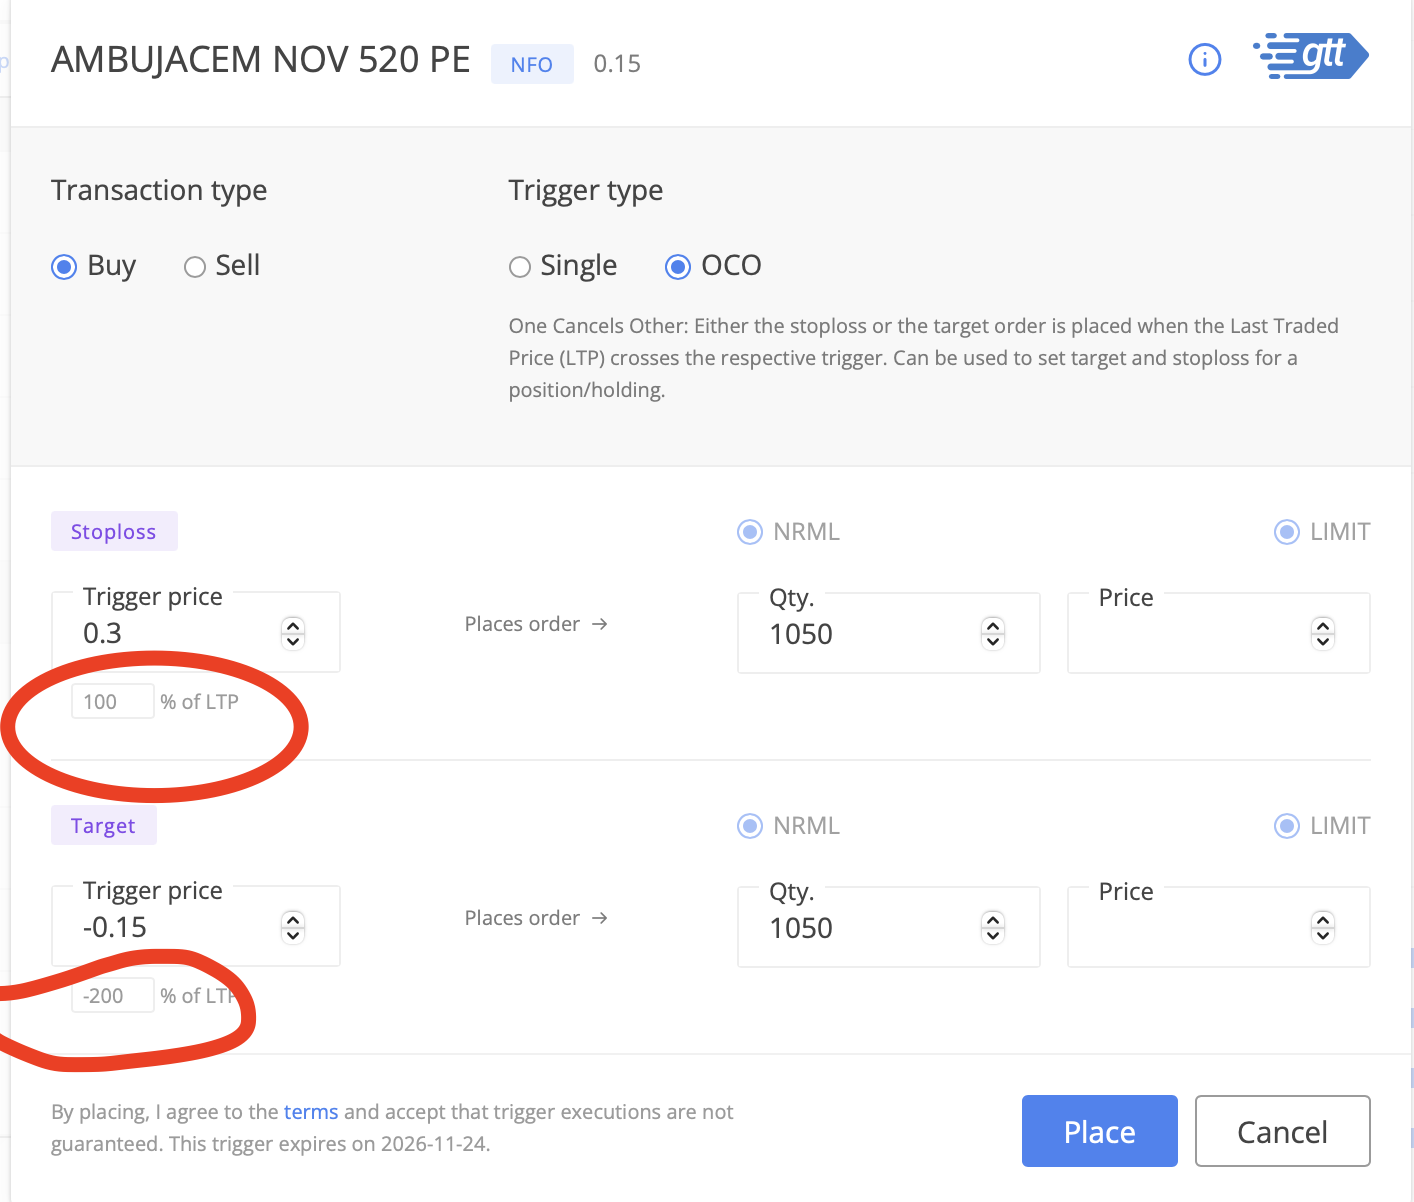Click the Stoploss percent of LTP field
Image resolution: width=1414 pixels, height=1202 pixels.
[x=112, y=702]
